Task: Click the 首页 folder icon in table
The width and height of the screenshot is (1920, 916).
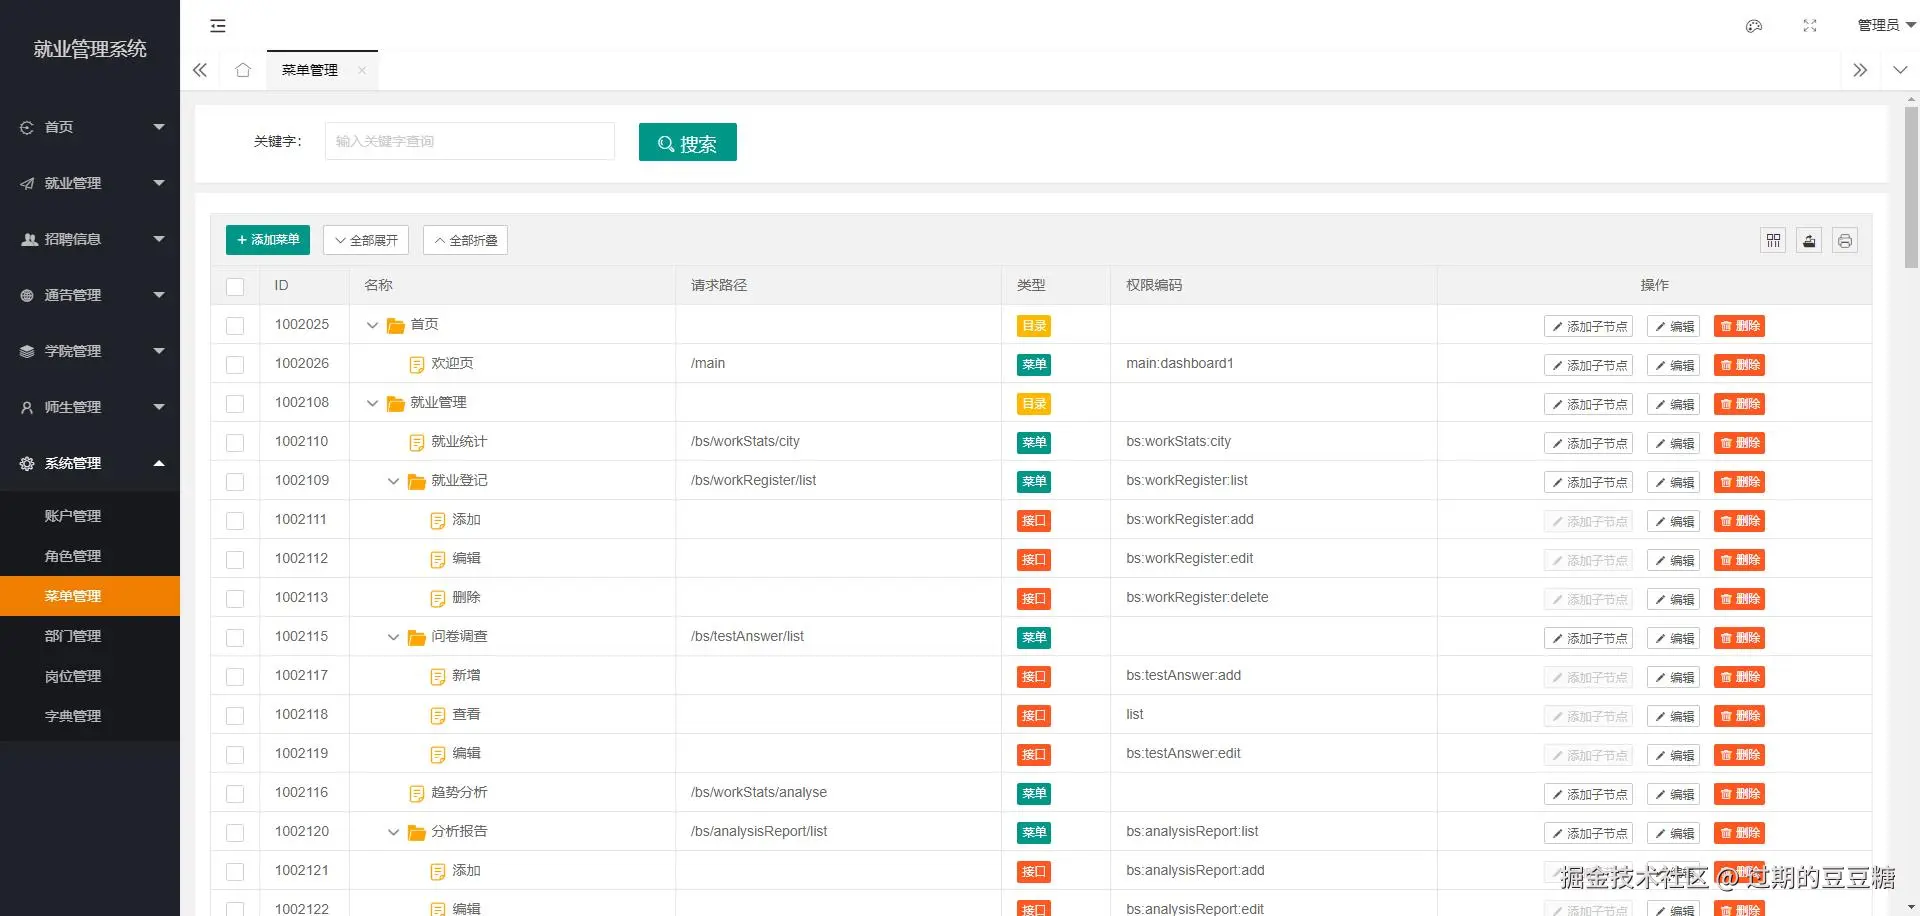Action: tap(396, 325)
